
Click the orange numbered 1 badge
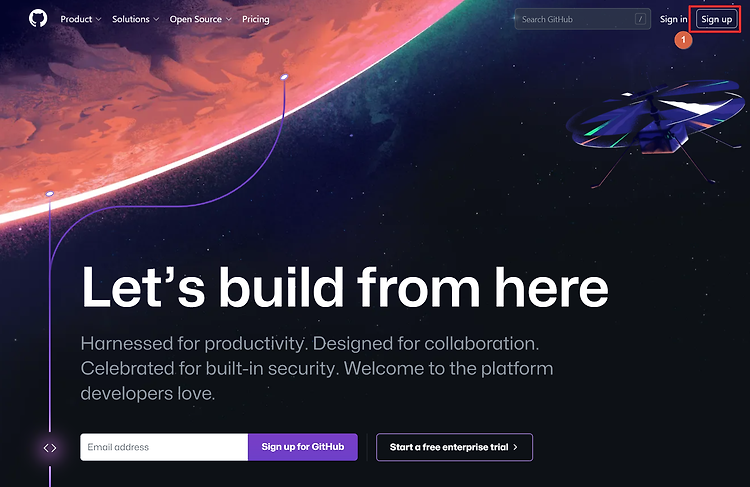[683, 40]
